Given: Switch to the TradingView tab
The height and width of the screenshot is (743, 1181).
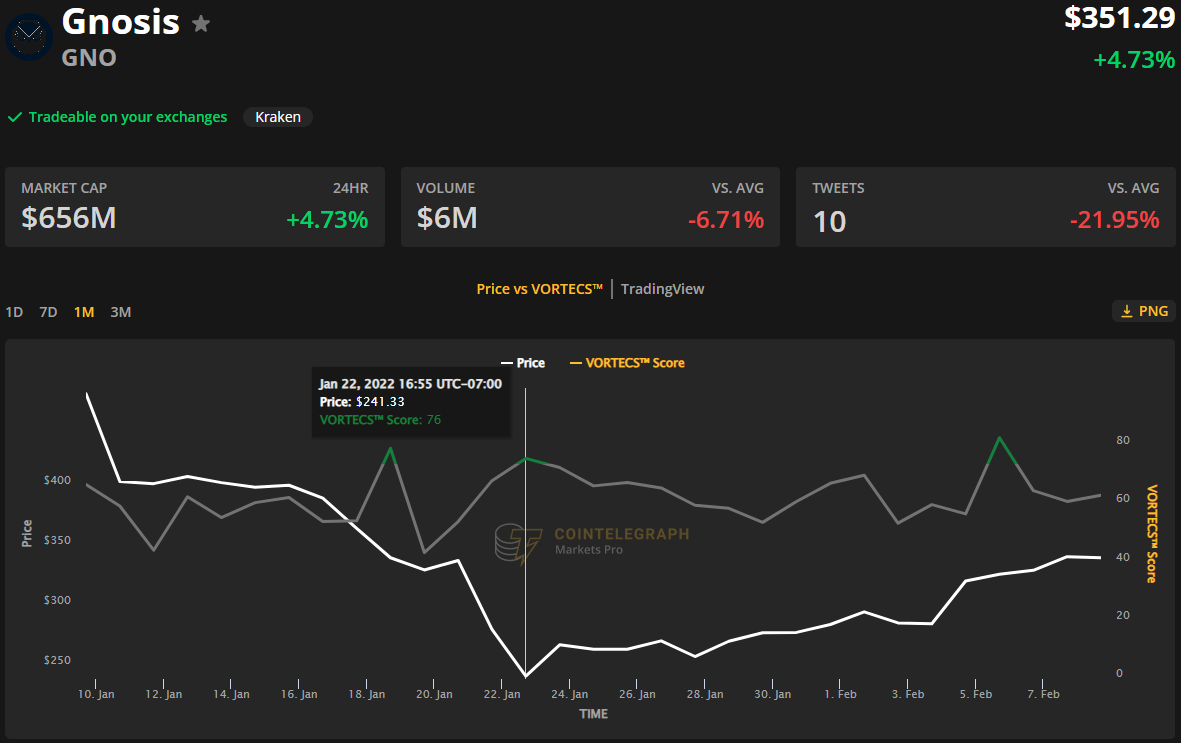Looking at the screenshot, I should pos(662,289).
